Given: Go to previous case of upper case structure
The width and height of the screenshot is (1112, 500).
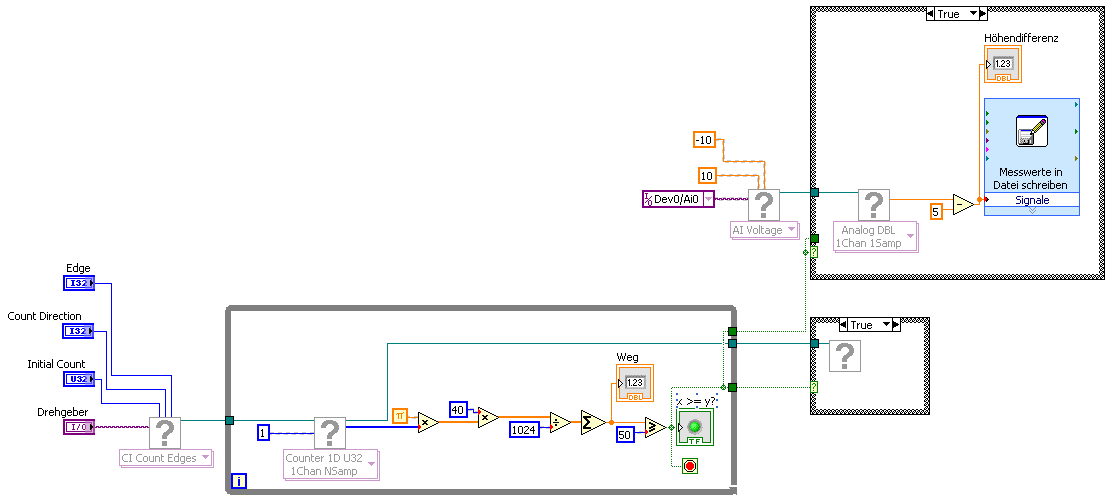Looking at the screenshot, I should [x=930, y=13].
